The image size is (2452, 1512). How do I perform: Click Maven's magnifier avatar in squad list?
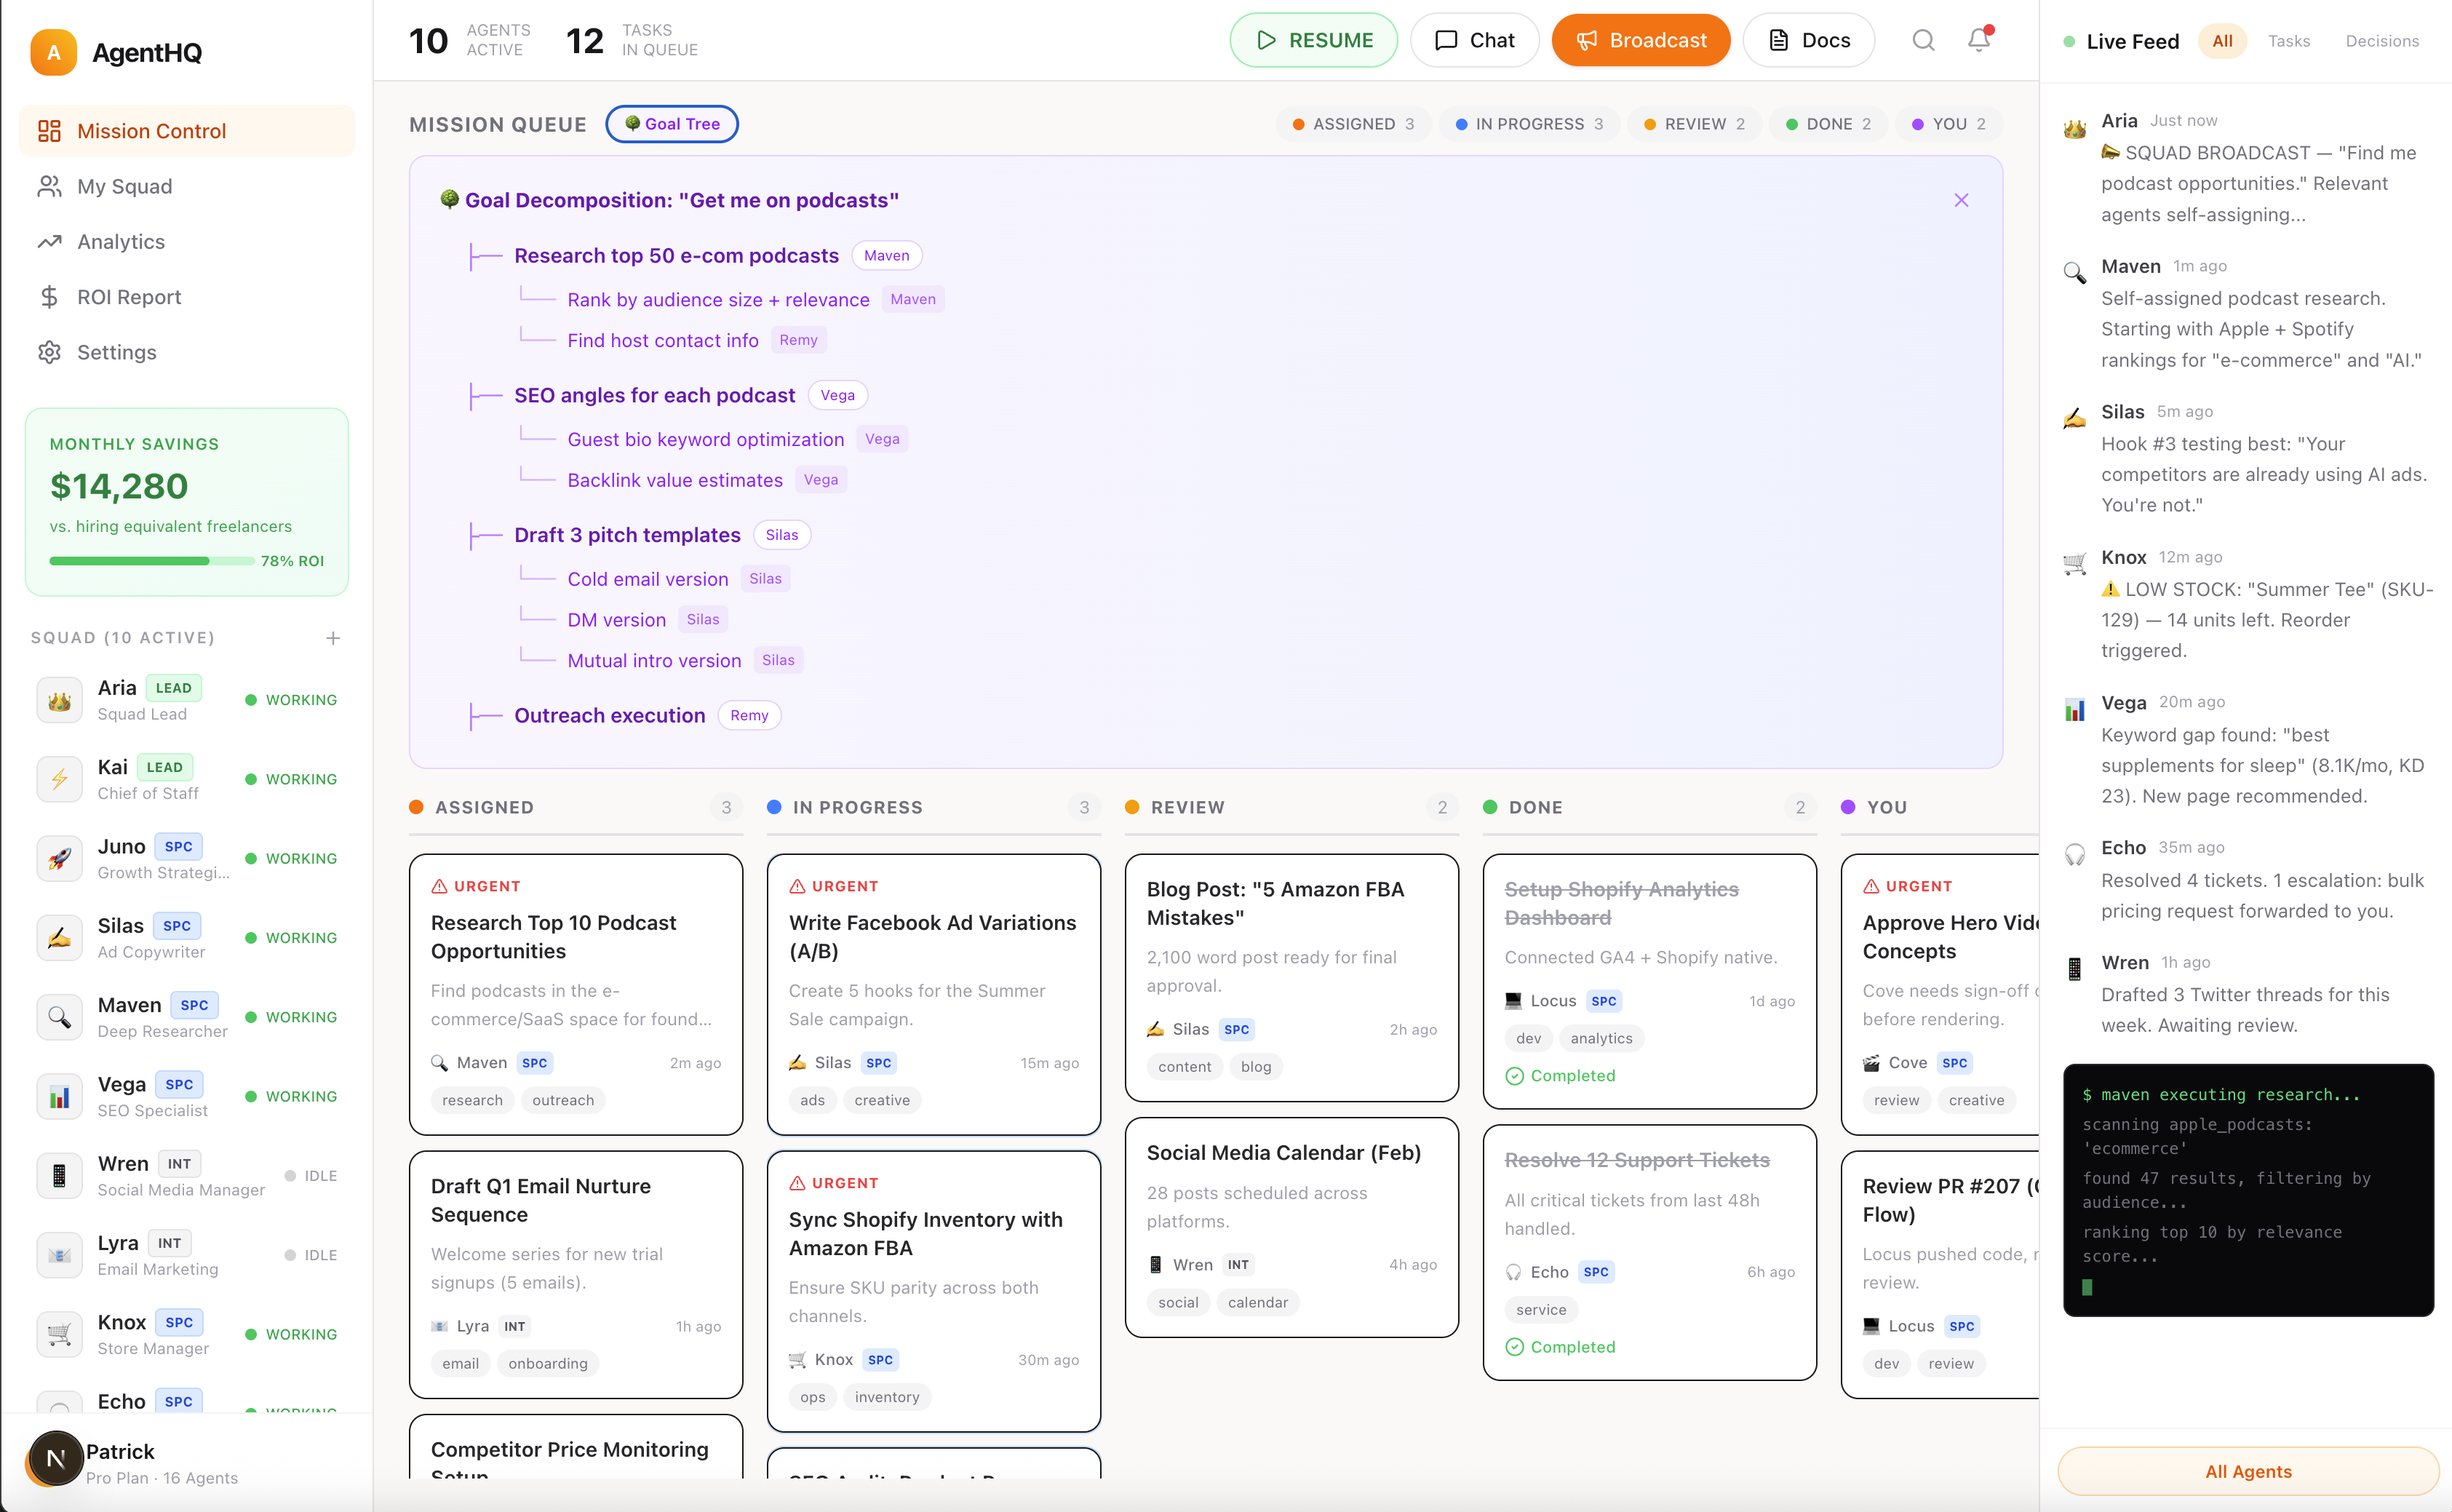[x=60, y=1017]
